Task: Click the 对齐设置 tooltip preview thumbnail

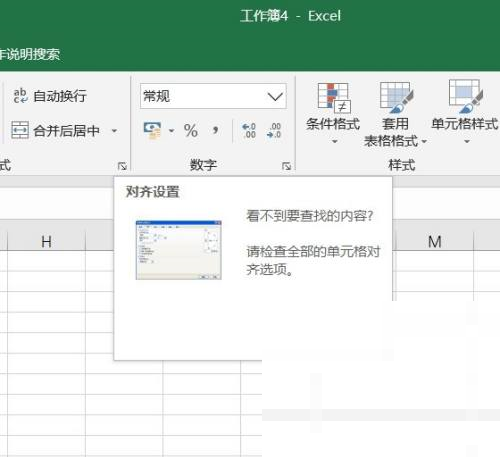Action: tap(179, 250)
